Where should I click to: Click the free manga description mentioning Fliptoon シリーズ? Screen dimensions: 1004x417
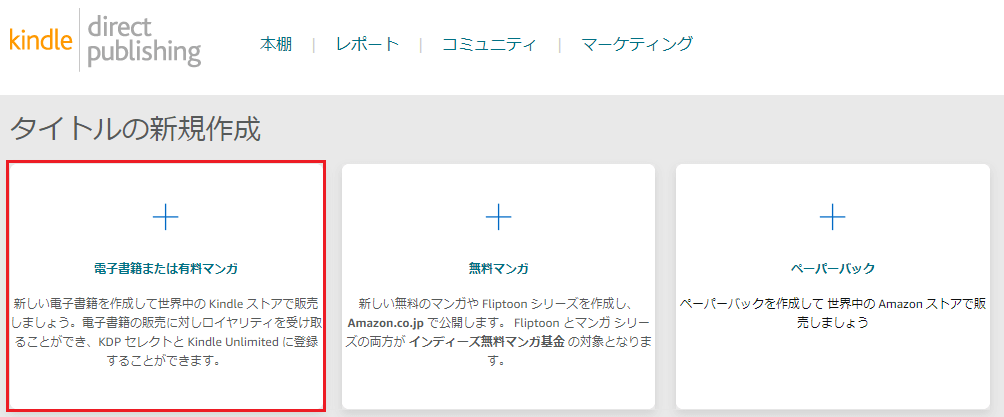[x=499, y=332]
